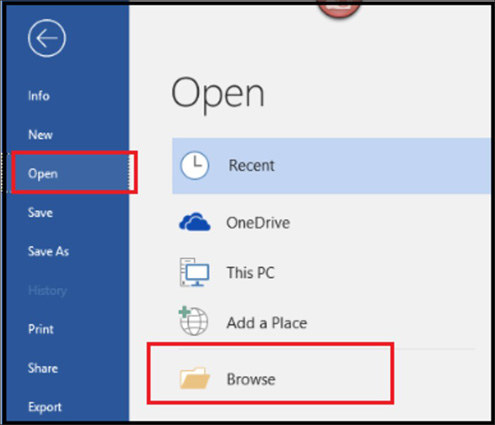Click the blue OneDrive cloud icon
495x425 pixels.
coord(195,222)
